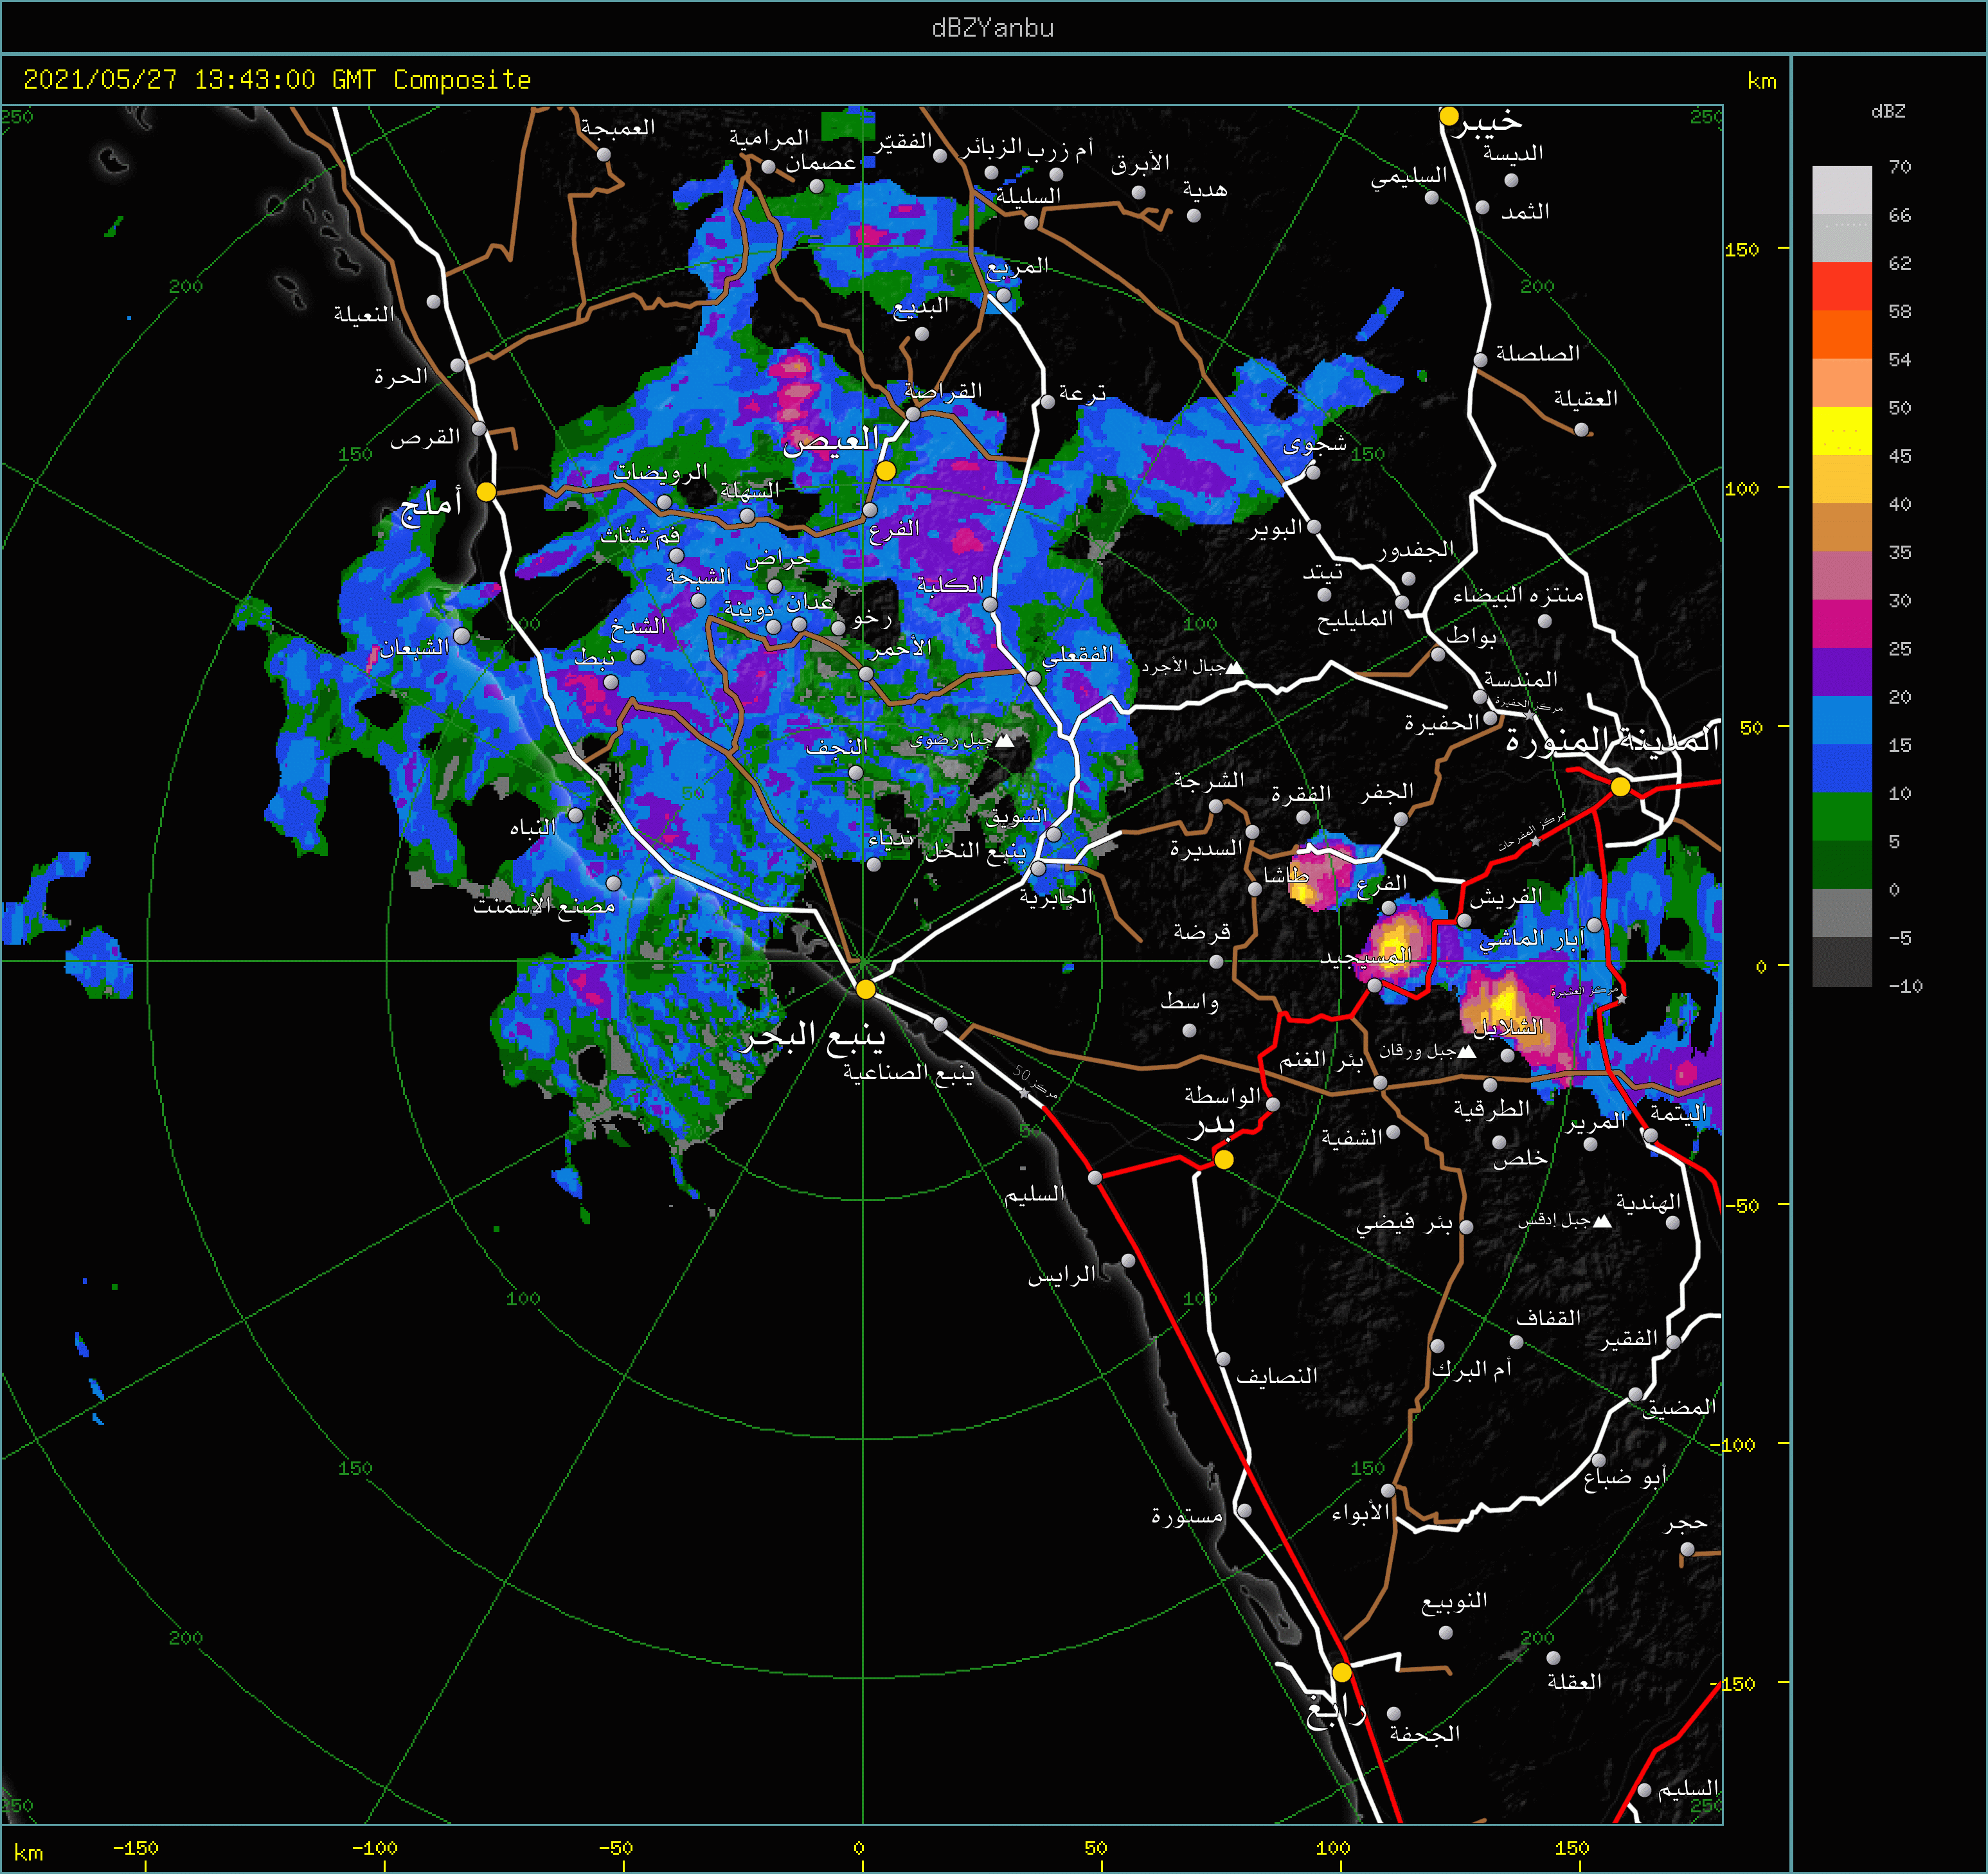
Task: Click the dBZ legend heading
Action: pyautogui.click(x=1888, y=111)
